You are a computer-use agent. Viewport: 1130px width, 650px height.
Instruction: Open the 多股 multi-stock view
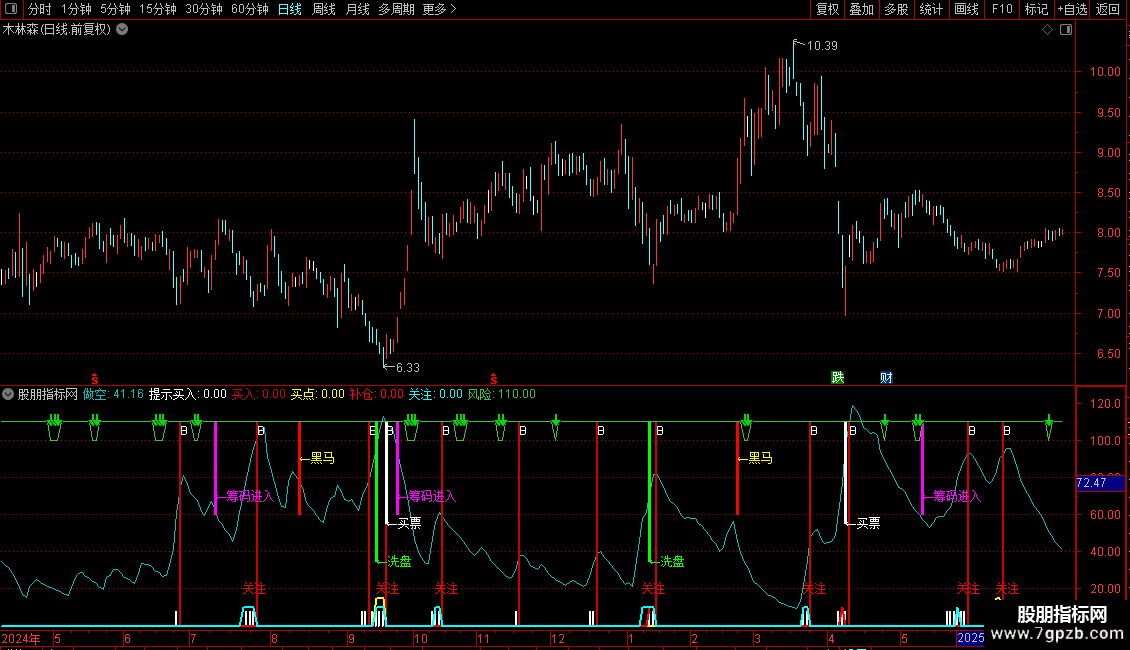(x=896, y=9)
